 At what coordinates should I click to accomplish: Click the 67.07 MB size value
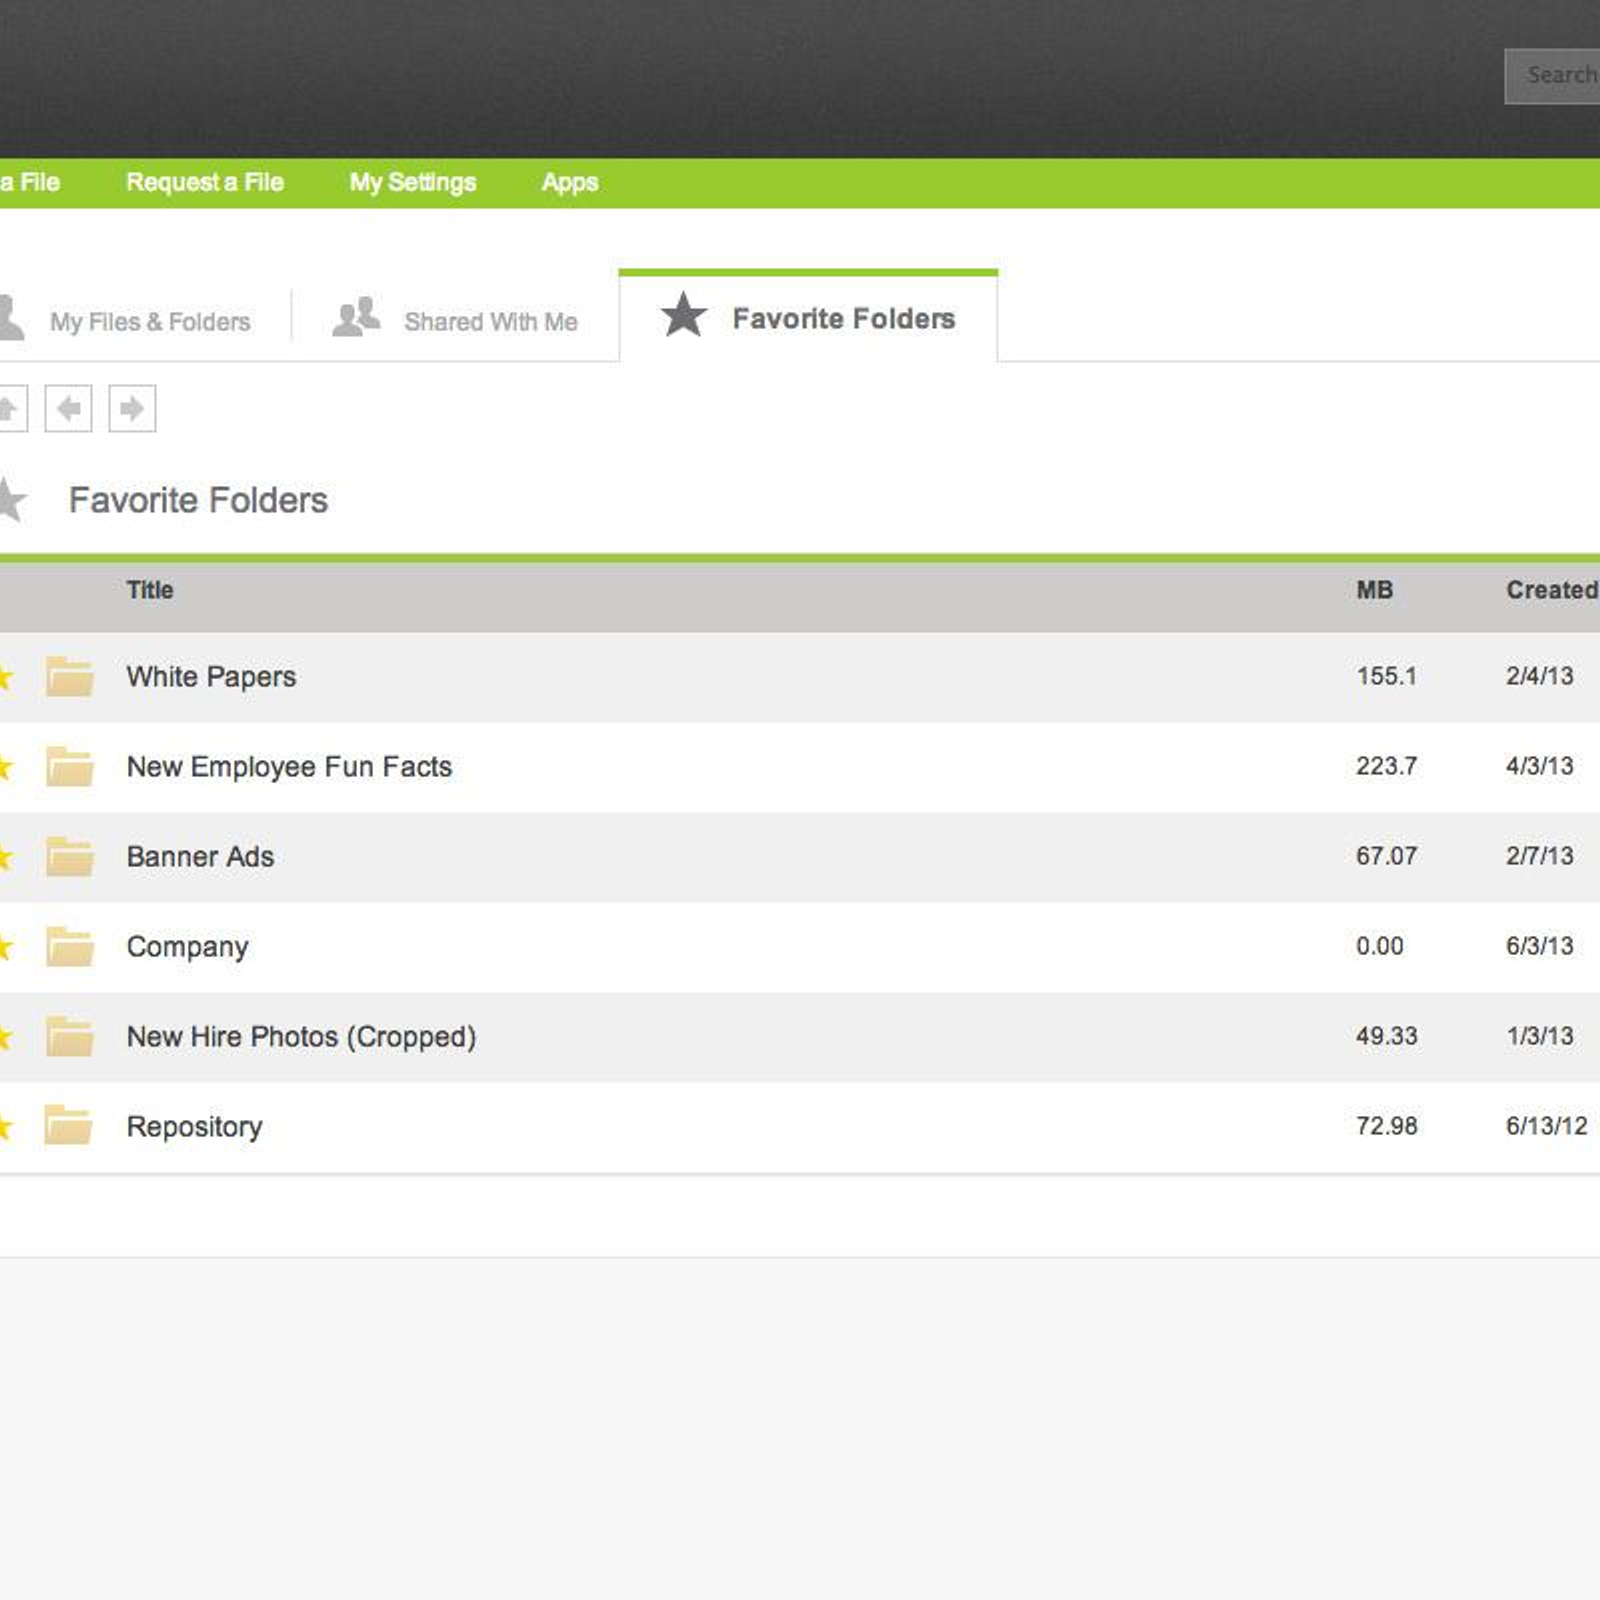tap(1386, 856)
